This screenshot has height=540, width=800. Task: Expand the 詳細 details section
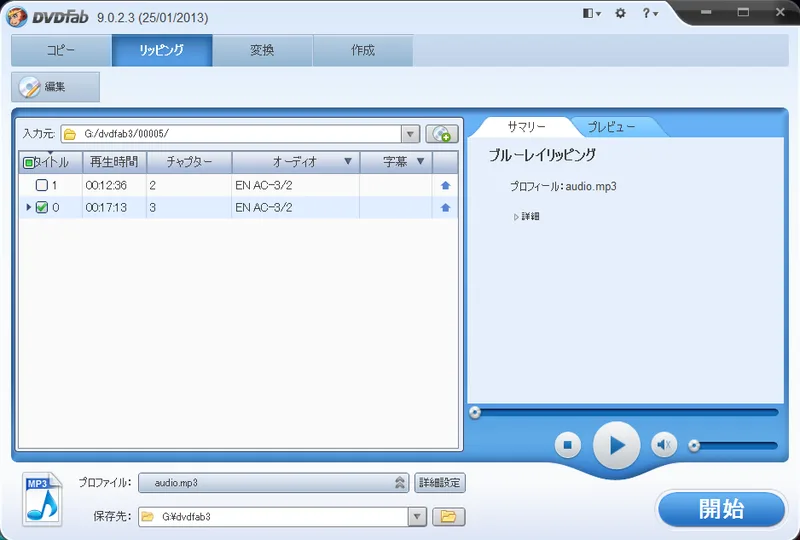[527, 216]
